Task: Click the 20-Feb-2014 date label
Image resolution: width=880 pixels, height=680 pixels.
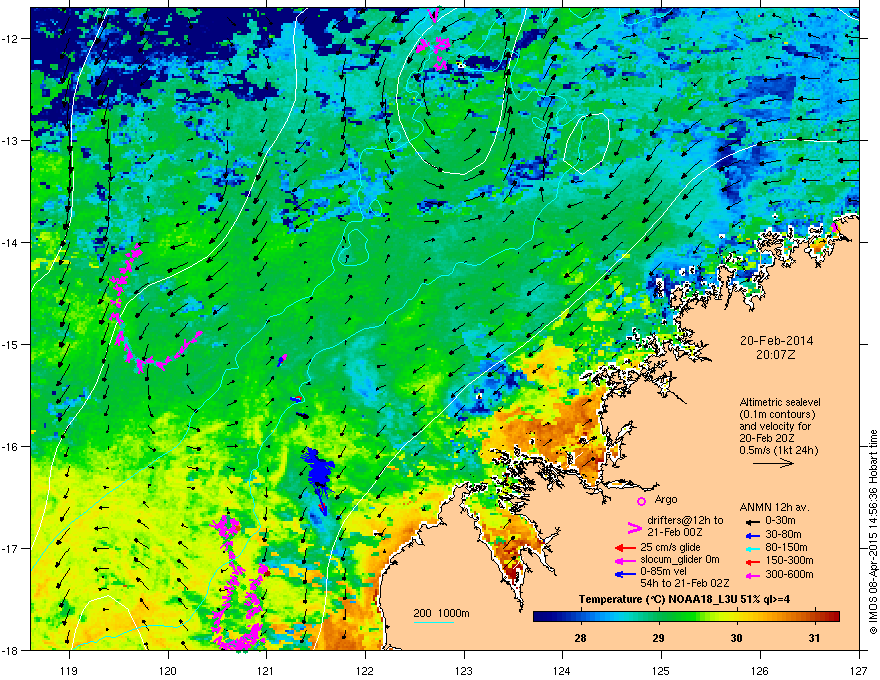Action: click(776, 341)
